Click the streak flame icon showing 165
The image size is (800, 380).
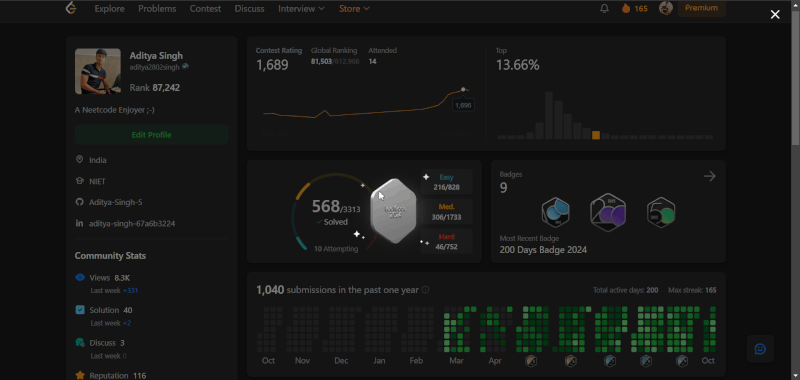click(x=626, y=9)
